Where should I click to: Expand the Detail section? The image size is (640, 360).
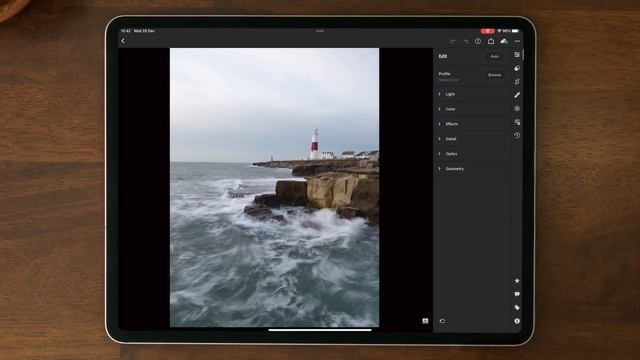click(x=472, y=139)
